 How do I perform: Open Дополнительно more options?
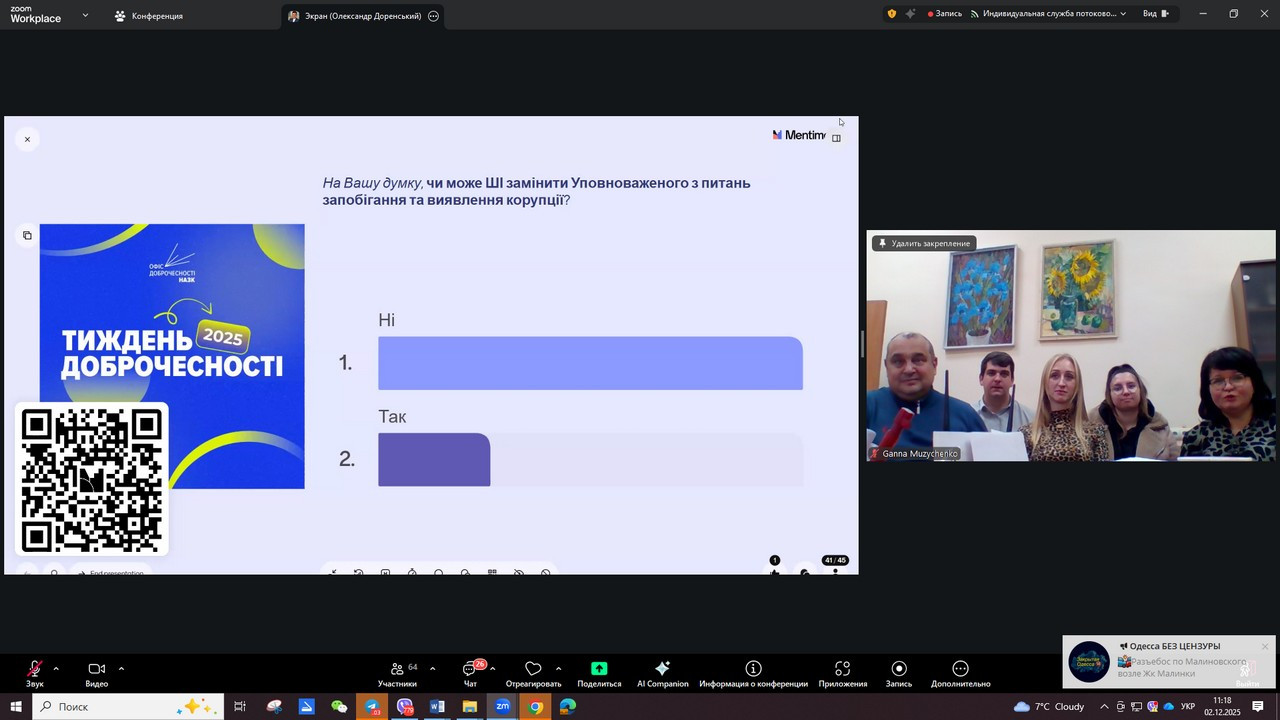pyautogui.click(x=960, y=674)
